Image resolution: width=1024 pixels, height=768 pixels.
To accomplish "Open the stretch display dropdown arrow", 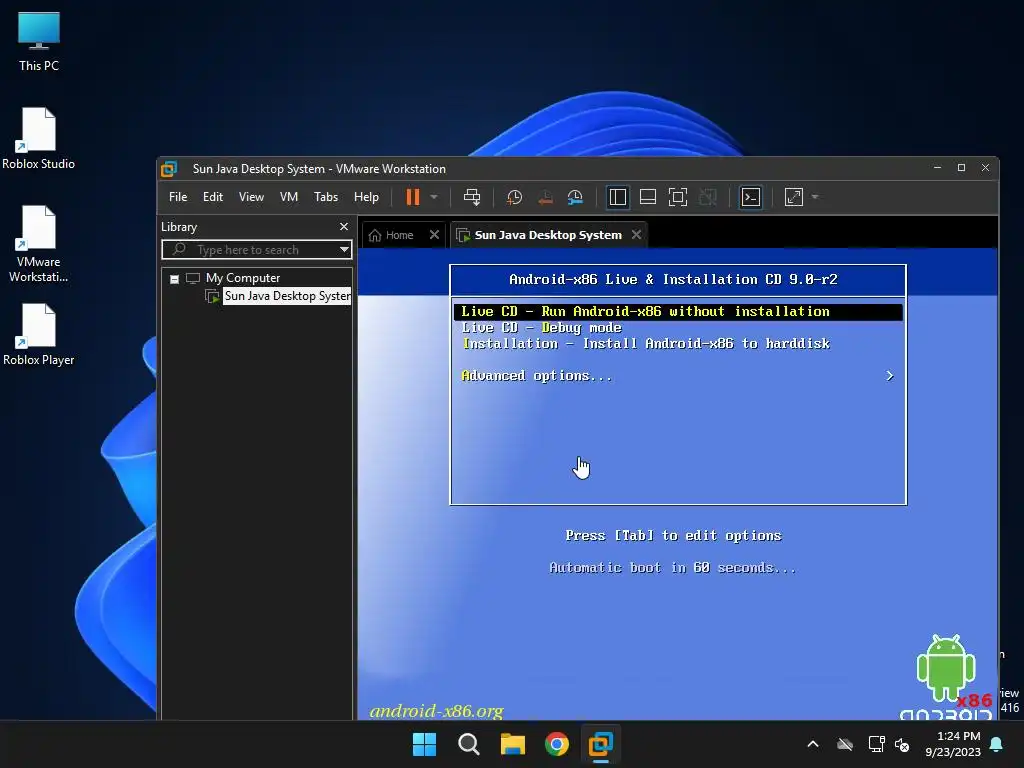I will [x=815, y=197].
